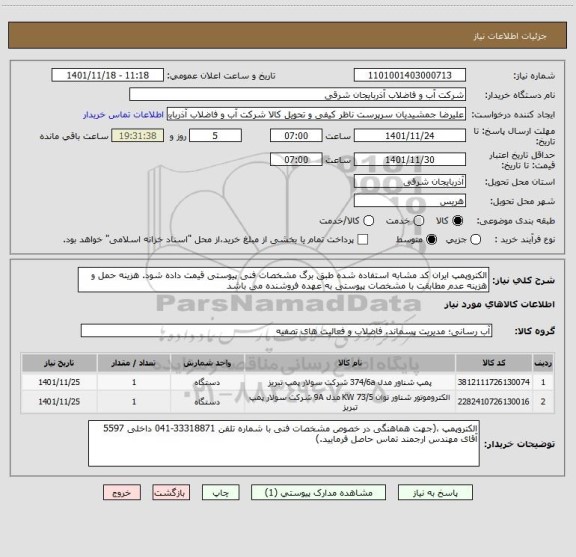Click the remaining days field showing 5
This screenshot has width=576, height=557.
pos(215,136)
